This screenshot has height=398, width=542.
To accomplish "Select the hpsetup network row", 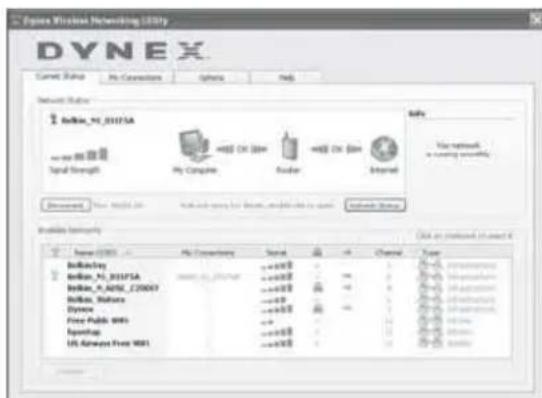I will (277, 332).
